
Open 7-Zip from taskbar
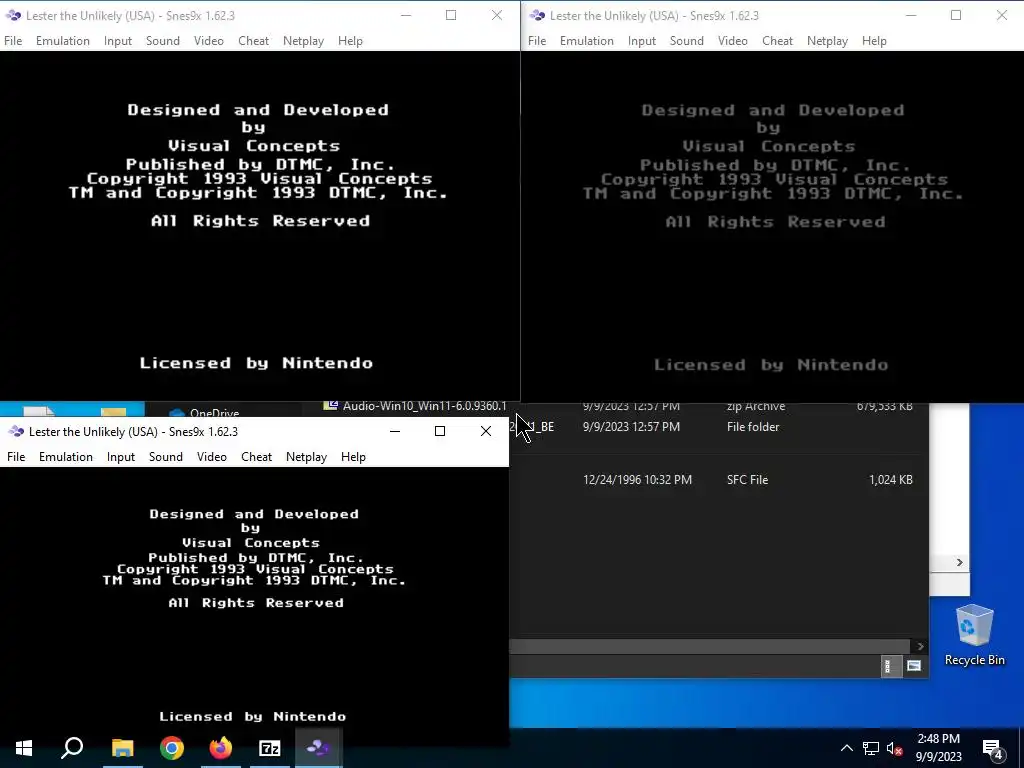click(270, 748)
